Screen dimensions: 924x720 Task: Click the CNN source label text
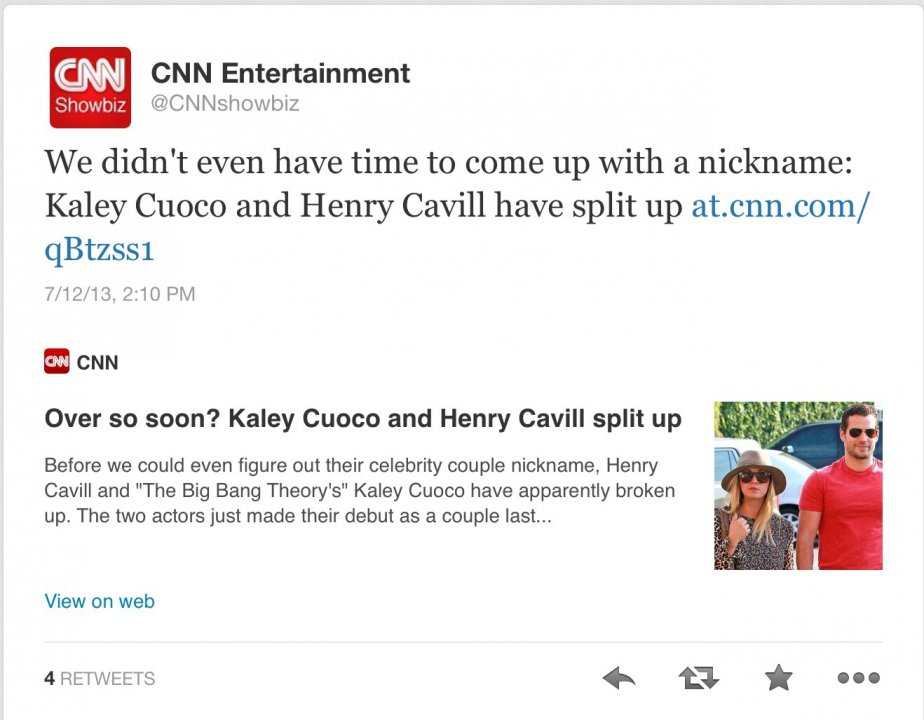point(97,362)
